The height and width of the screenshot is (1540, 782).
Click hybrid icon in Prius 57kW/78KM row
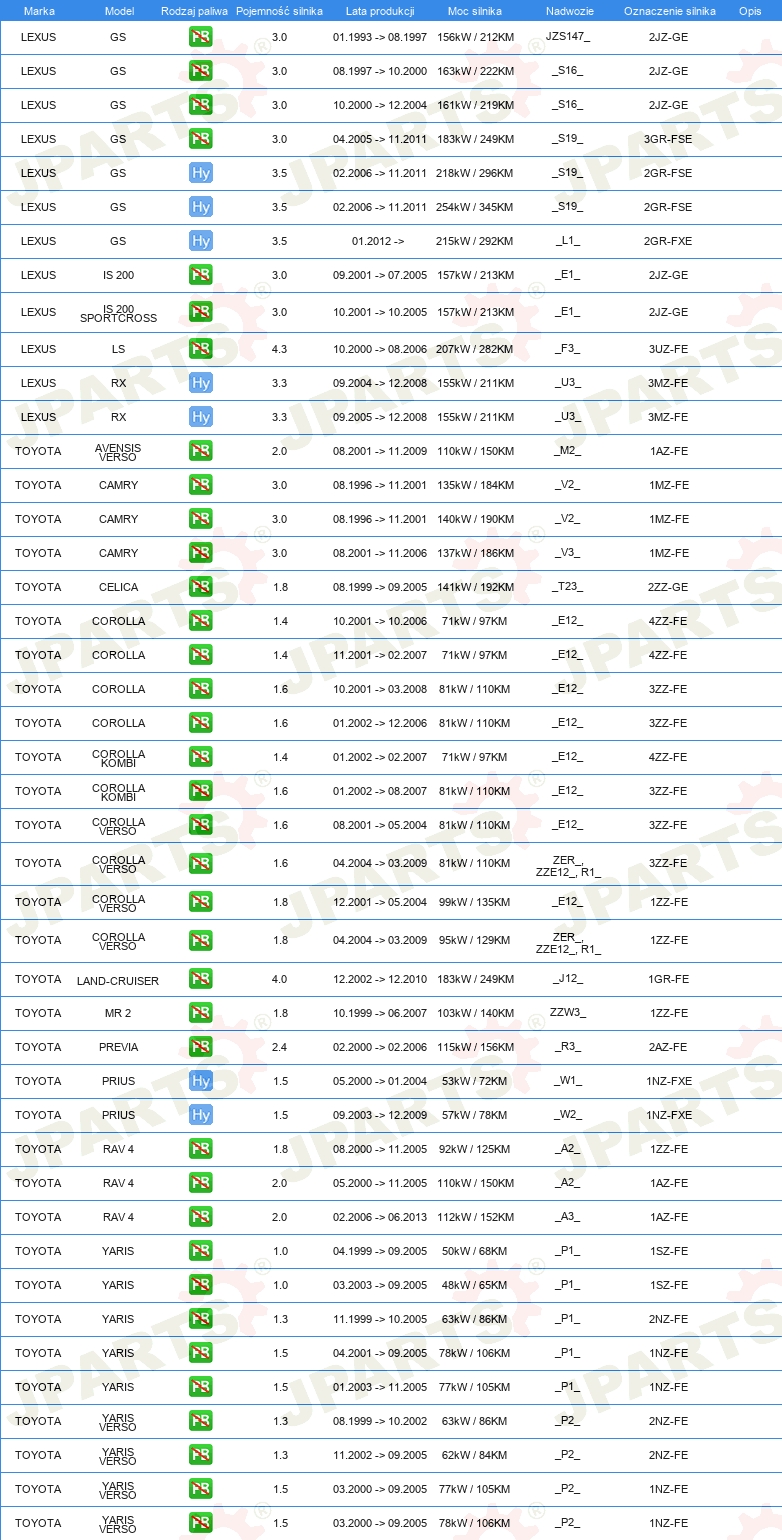(x=200, y=1115)
